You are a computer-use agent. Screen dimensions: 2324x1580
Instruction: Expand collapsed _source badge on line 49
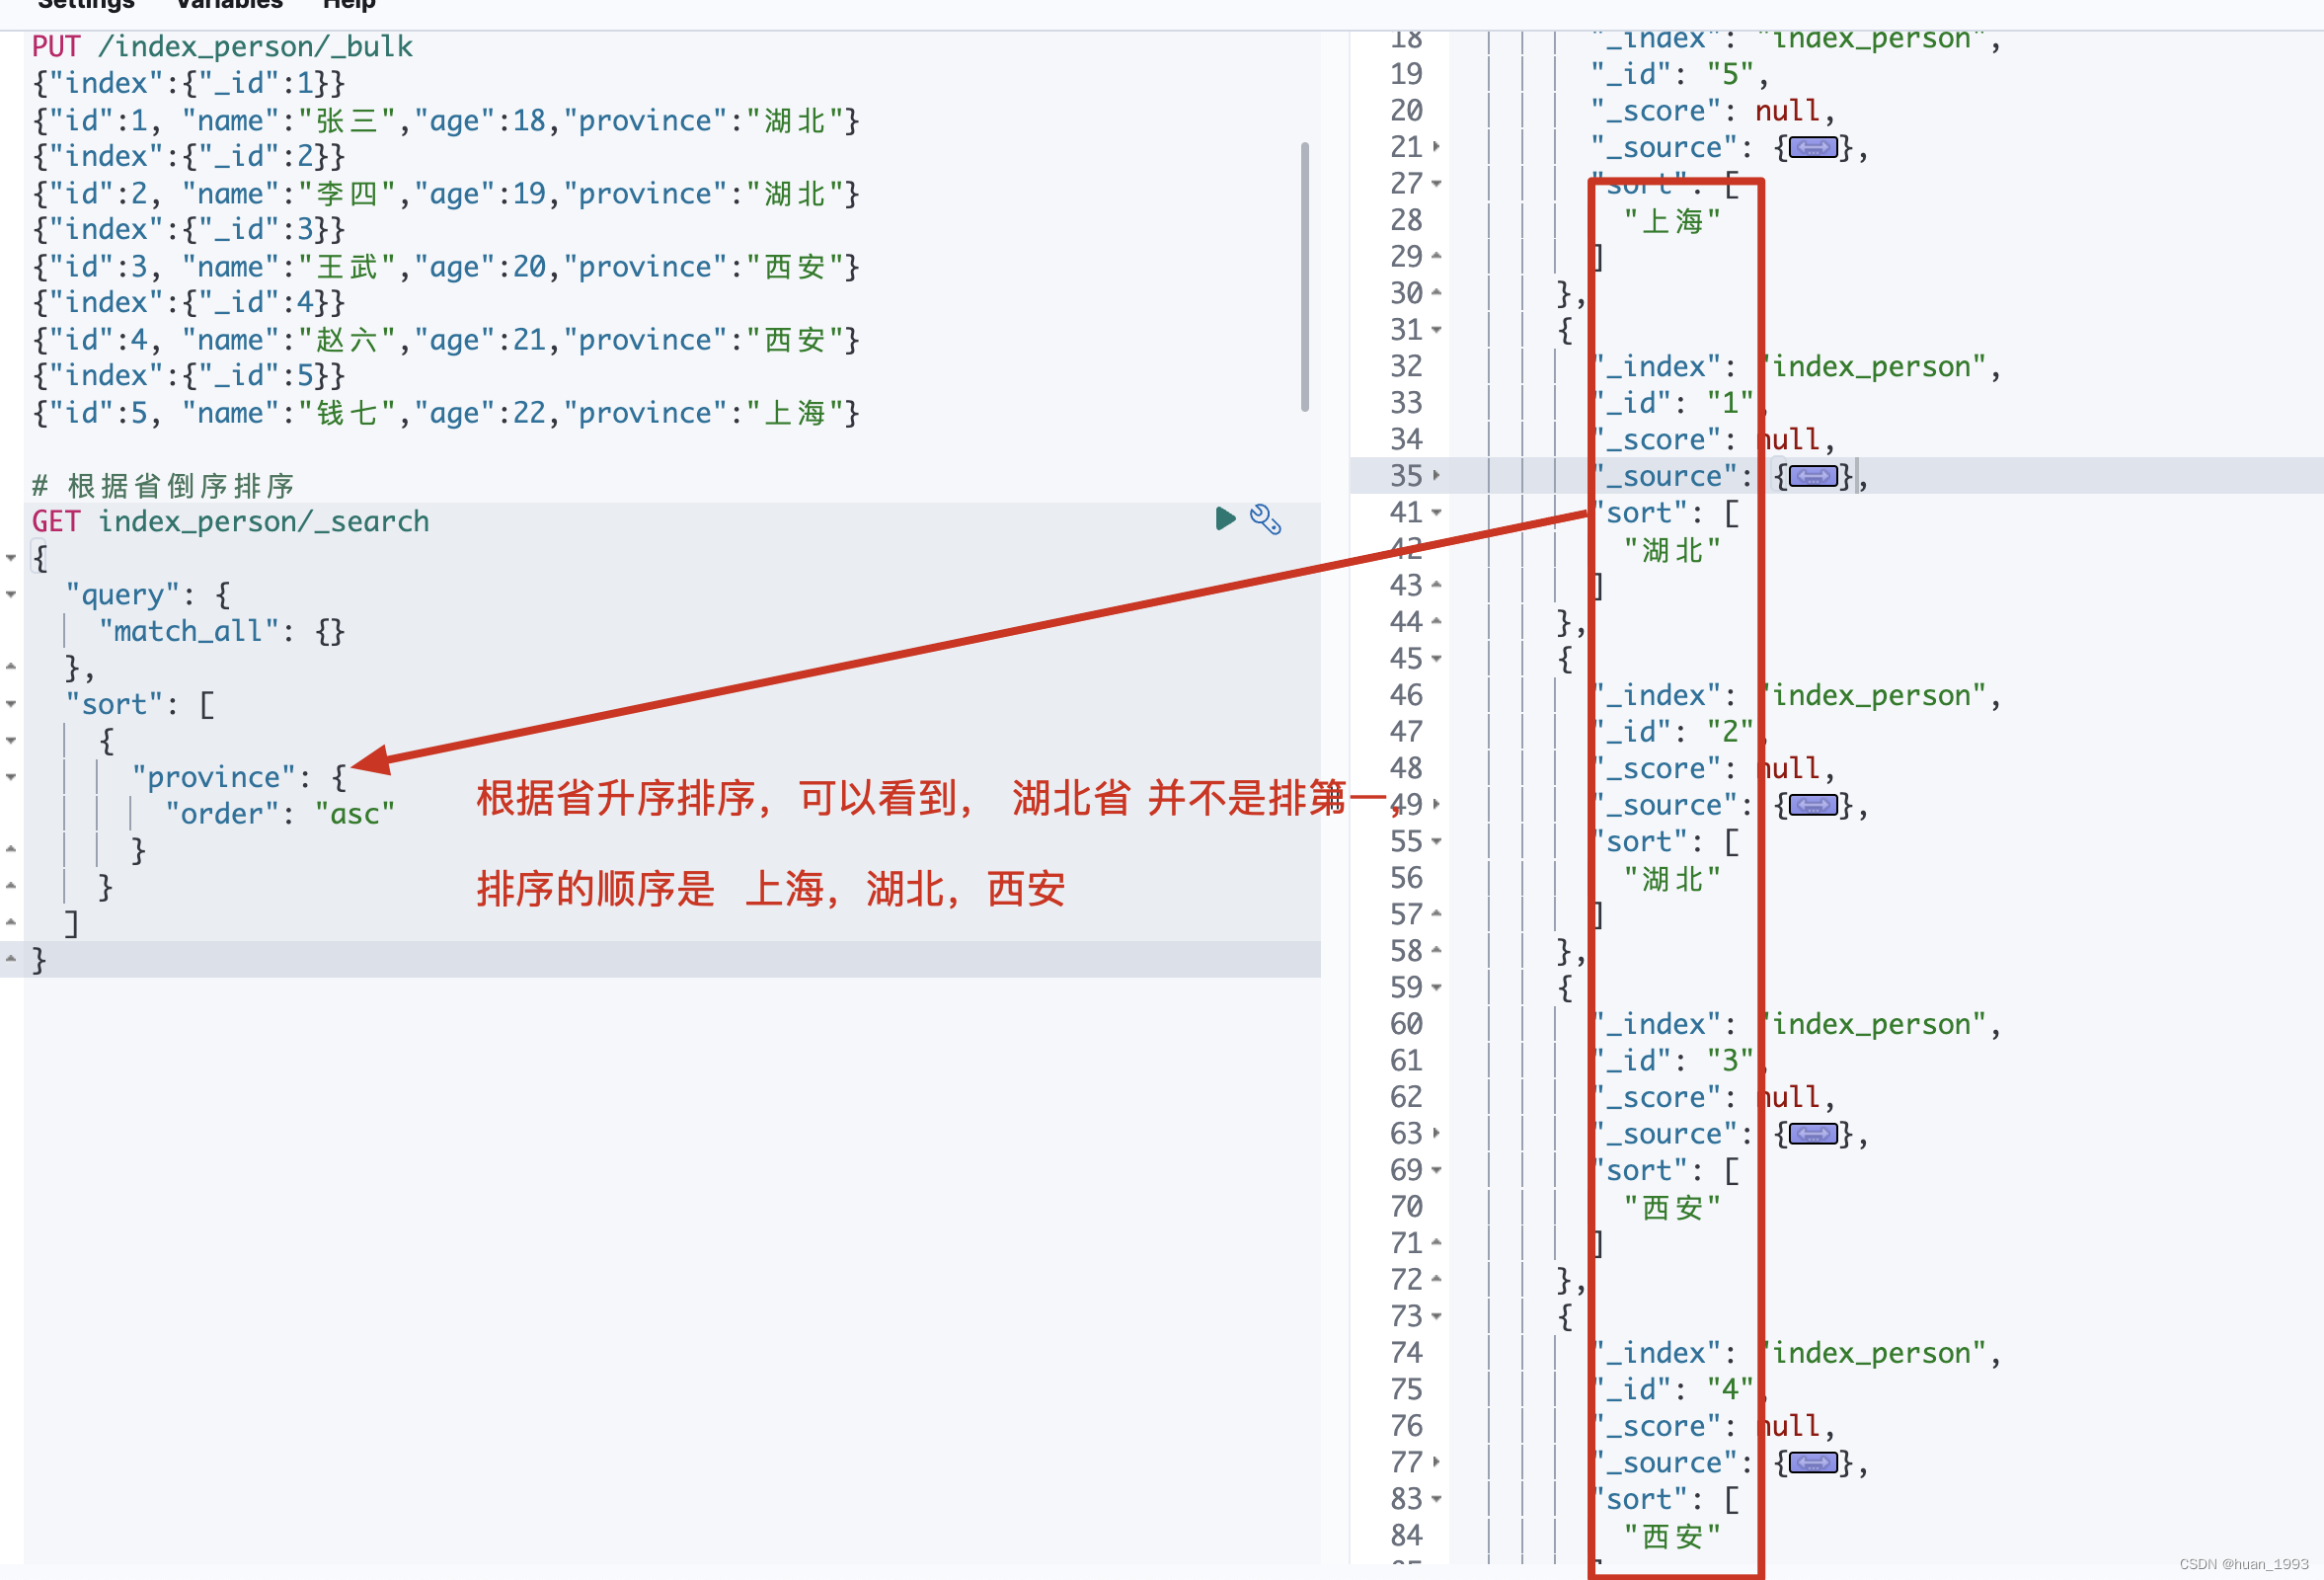[x=1812, y=805]
